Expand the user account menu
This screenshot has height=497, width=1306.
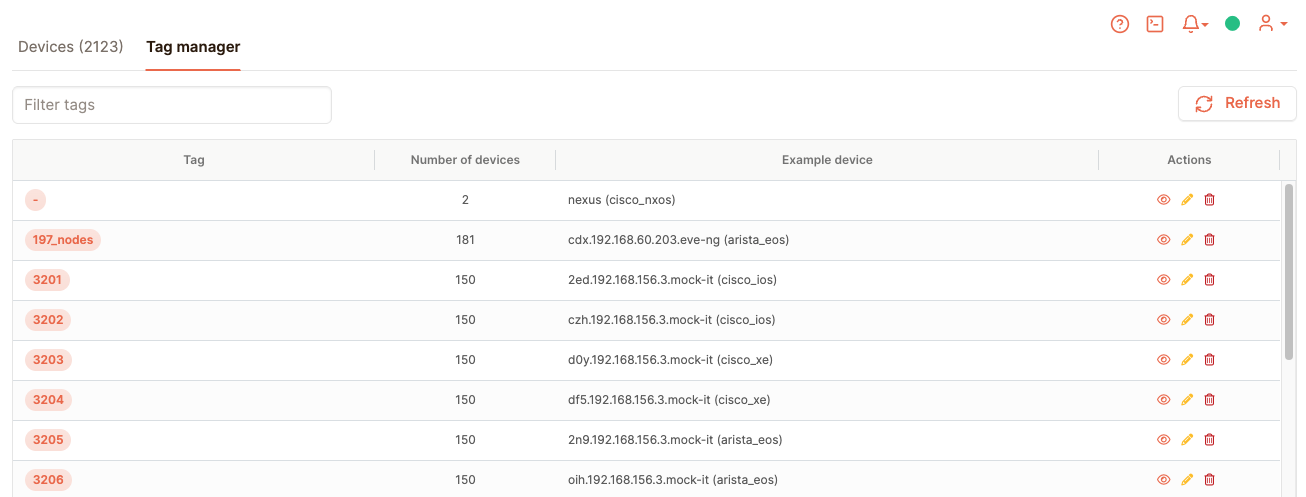click(x=1272, y=24)
